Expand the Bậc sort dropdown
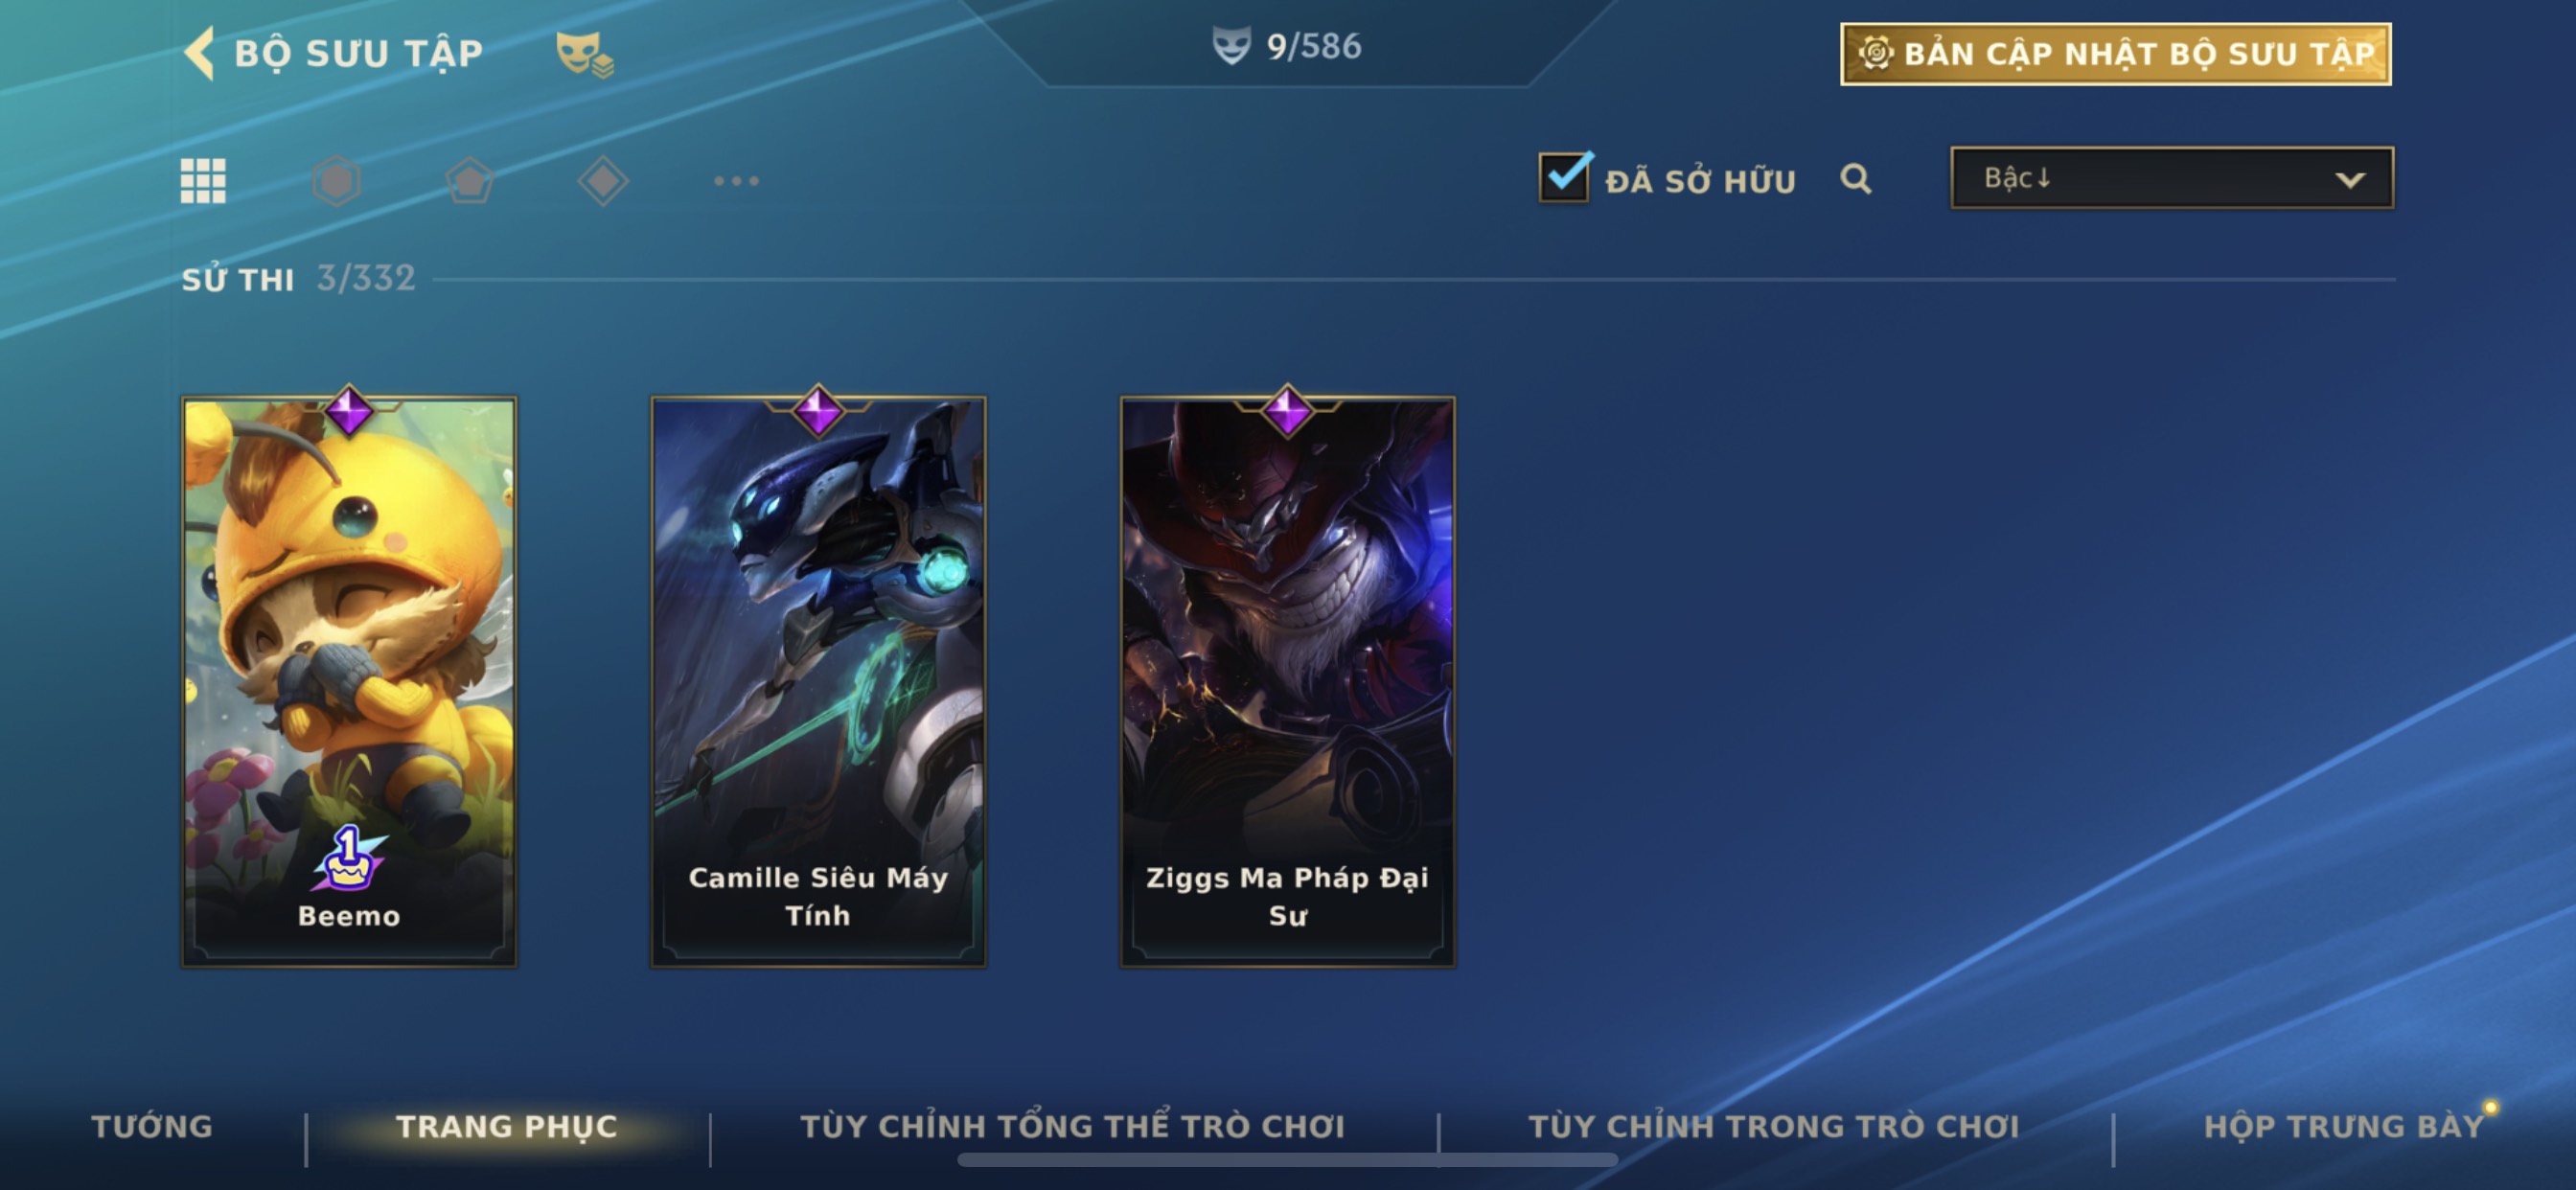Screen dimensions: 2576x1190 [x=2172, y=178]
